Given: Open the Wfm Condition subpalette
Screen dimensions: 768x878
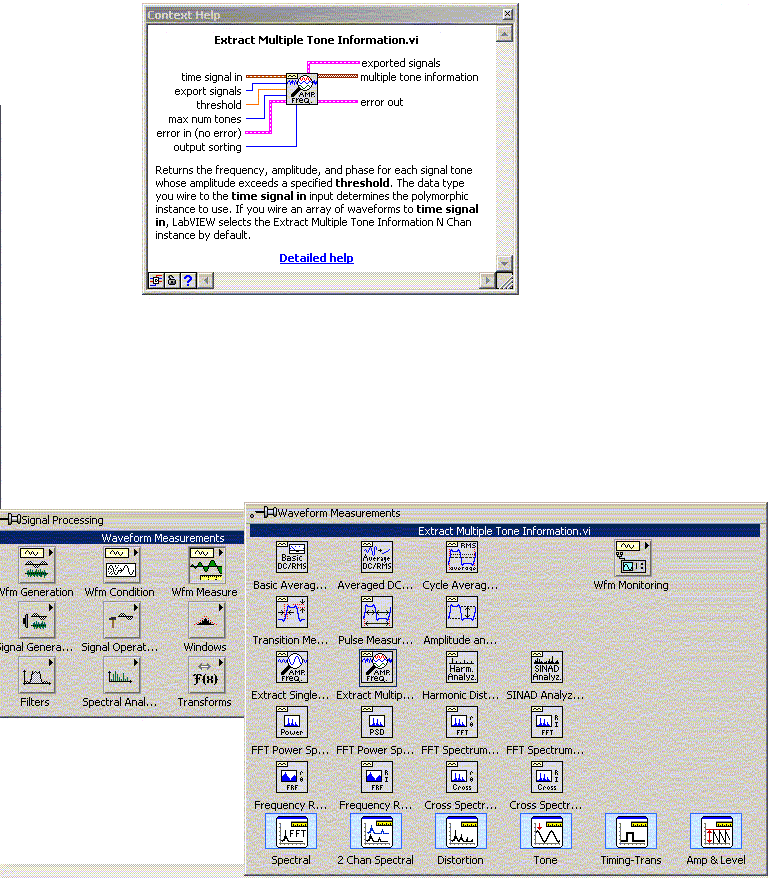Looking at the screenshot, I should pos(121,564).
